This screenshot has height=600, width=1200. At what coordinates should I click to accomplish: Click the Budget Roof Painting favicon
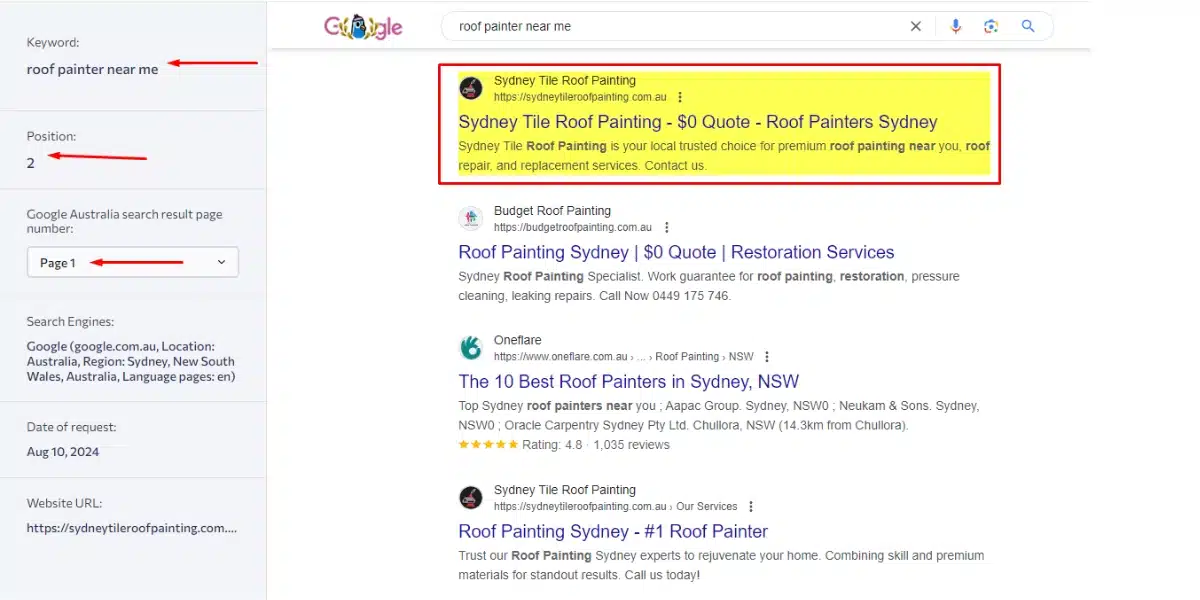pos(471,219)
